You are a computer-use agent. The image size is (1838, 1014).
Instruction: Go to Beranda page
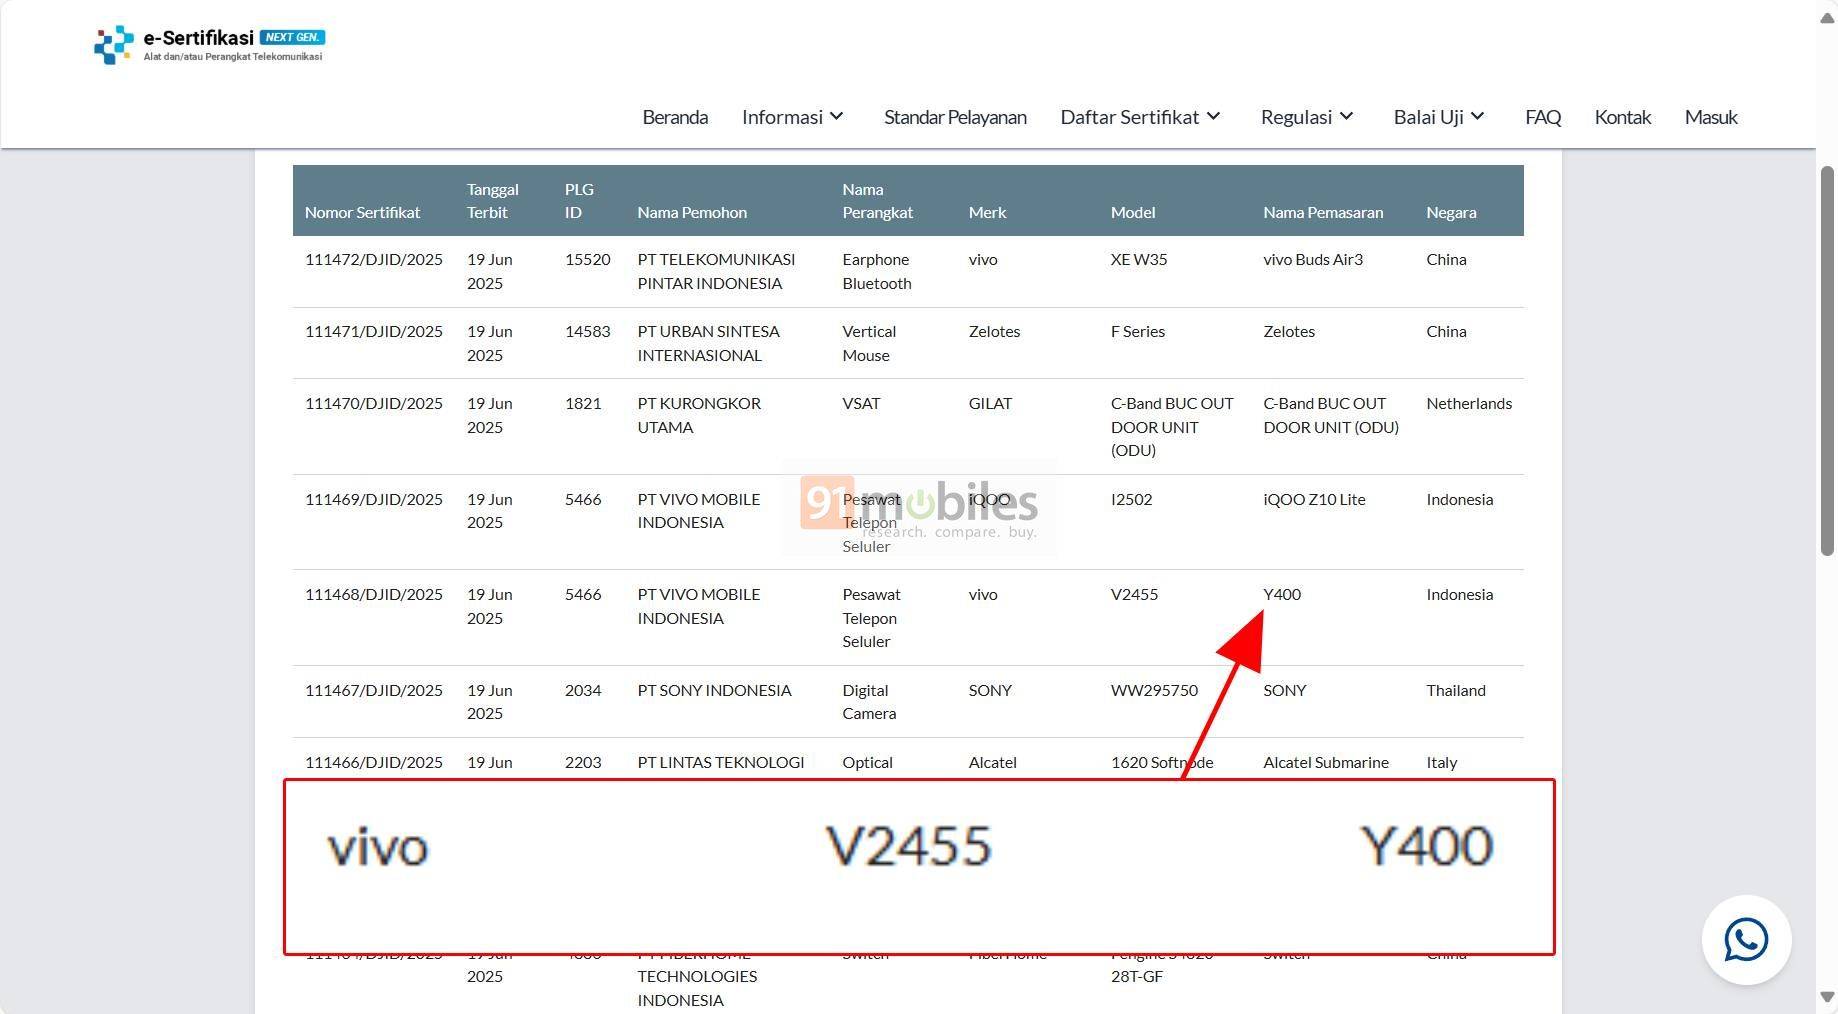click(675, 117)
